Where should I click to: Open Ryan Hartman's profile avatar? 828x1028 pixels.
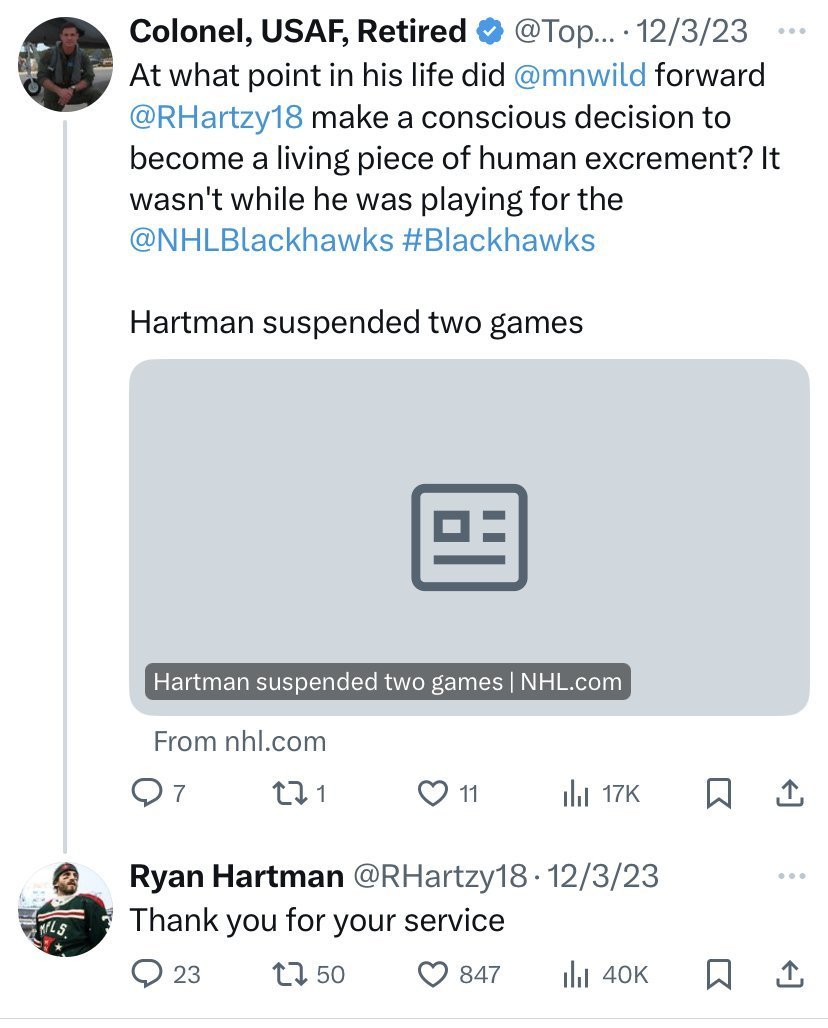[65, 909]
